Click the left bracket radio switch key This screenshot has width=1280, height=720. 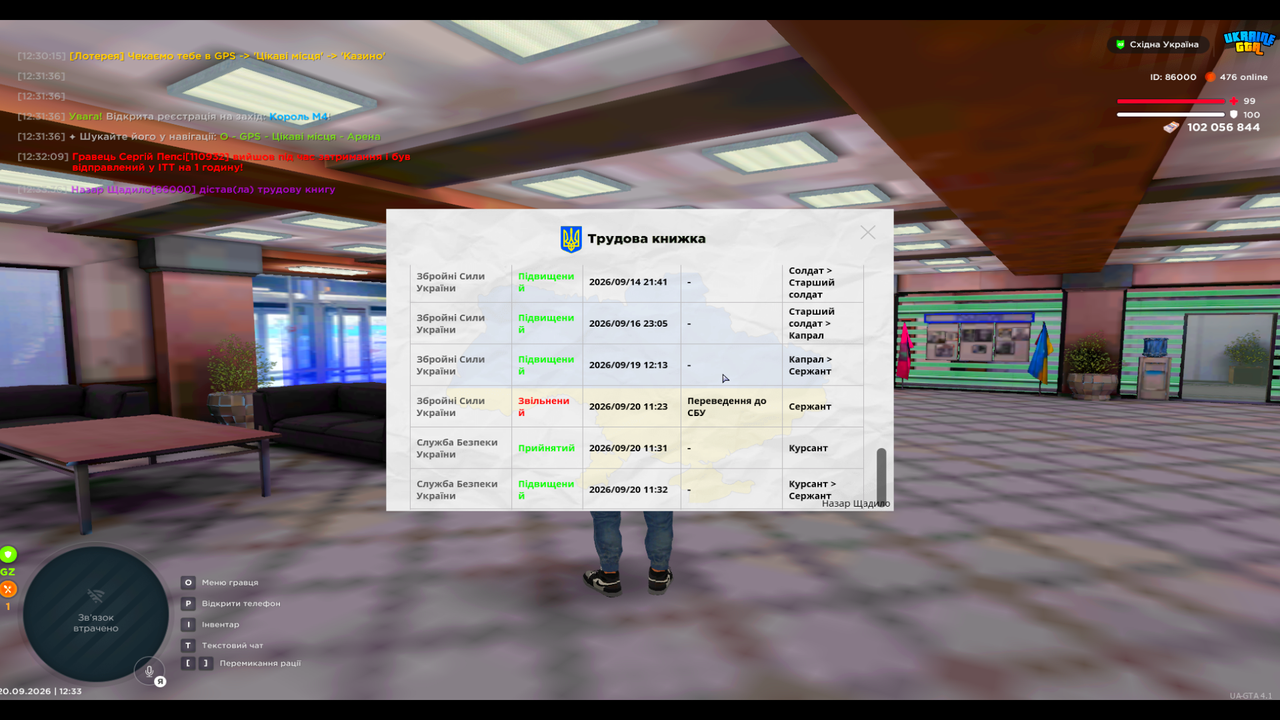click(188, 663)
